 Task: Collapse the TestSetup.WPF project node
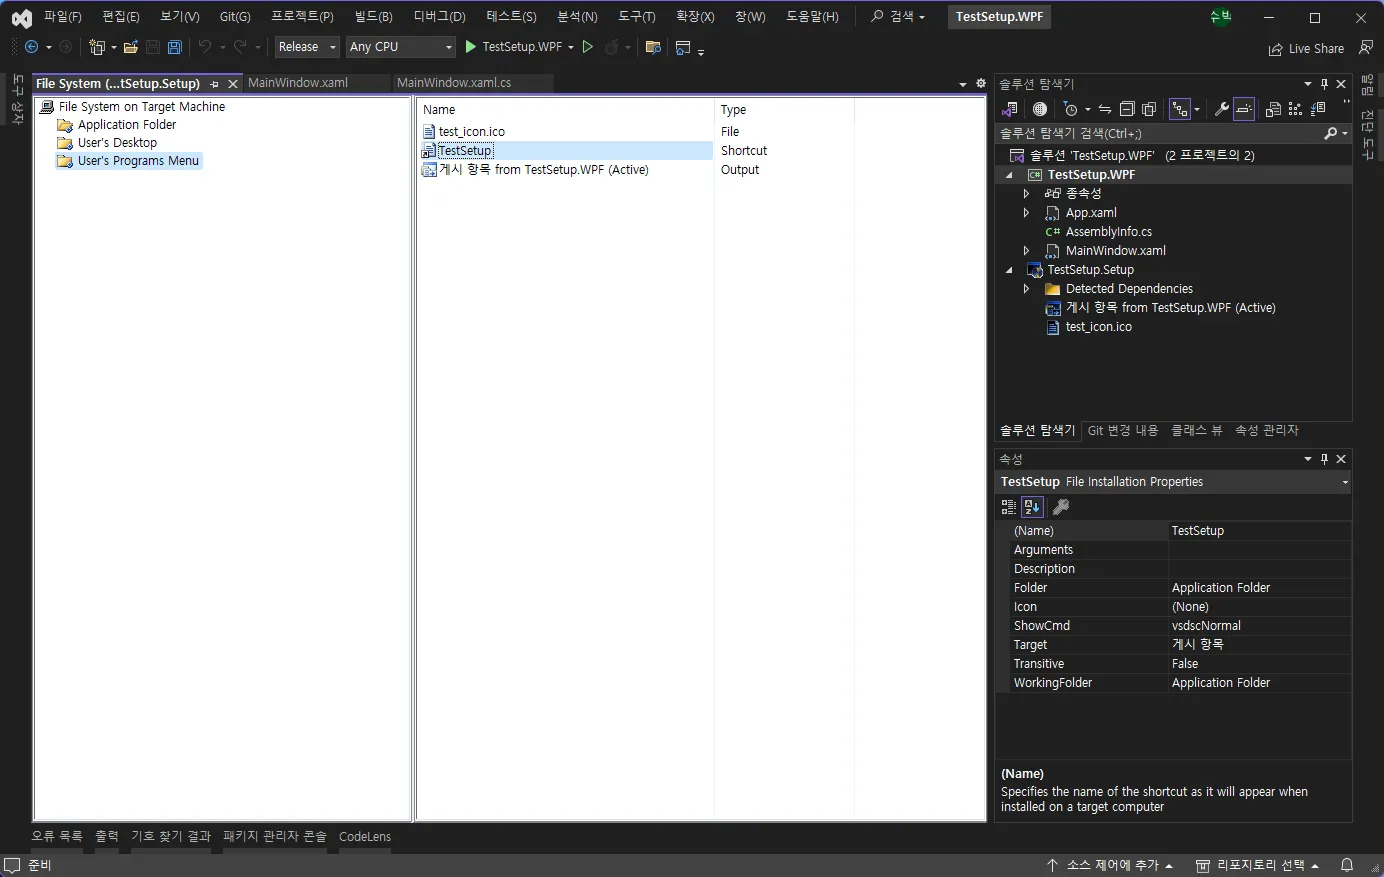click(x=1009, y=175)
